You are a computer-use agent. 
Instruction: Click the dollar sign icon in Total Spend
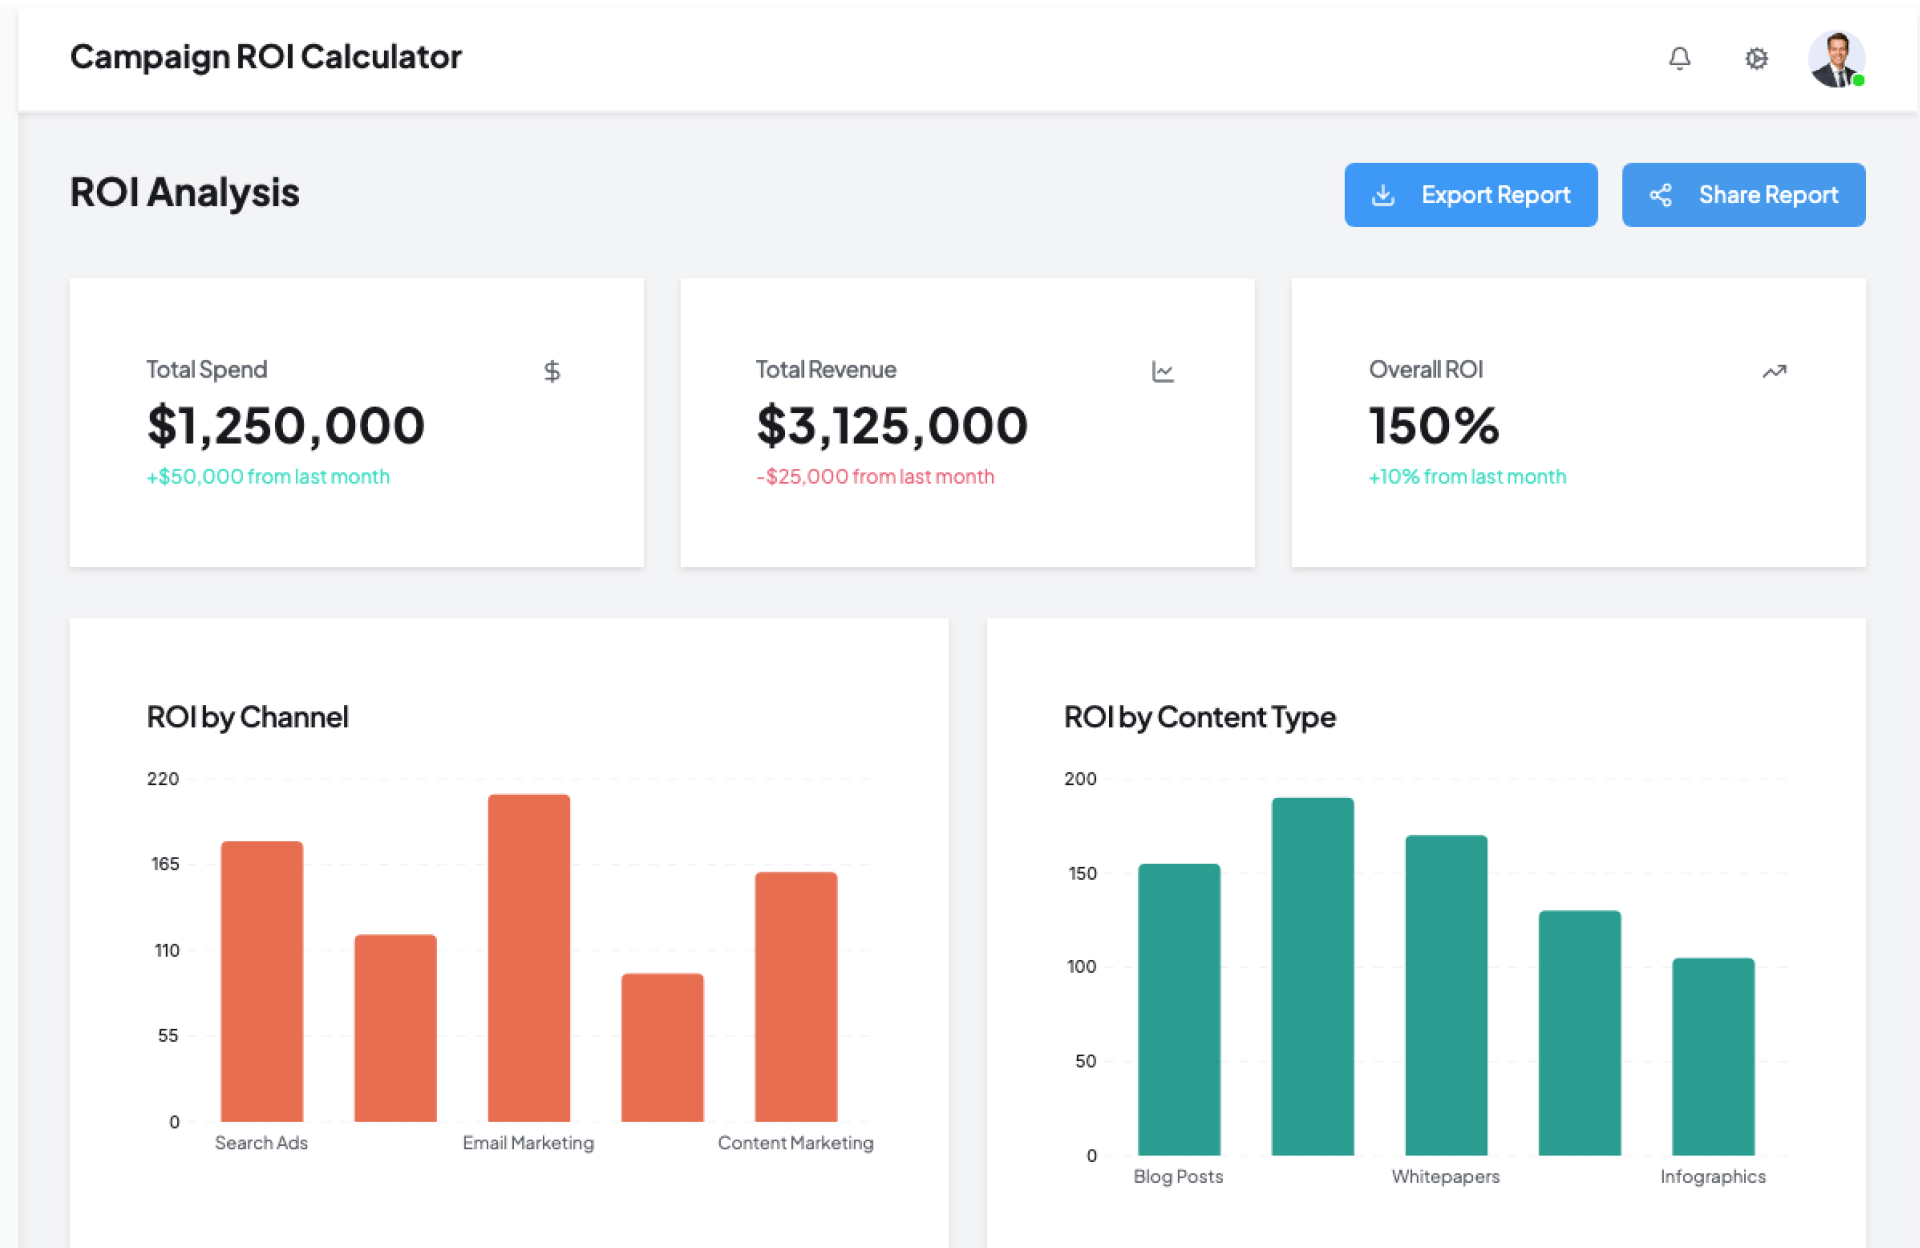pyautogui.click(x=551, y=372)
